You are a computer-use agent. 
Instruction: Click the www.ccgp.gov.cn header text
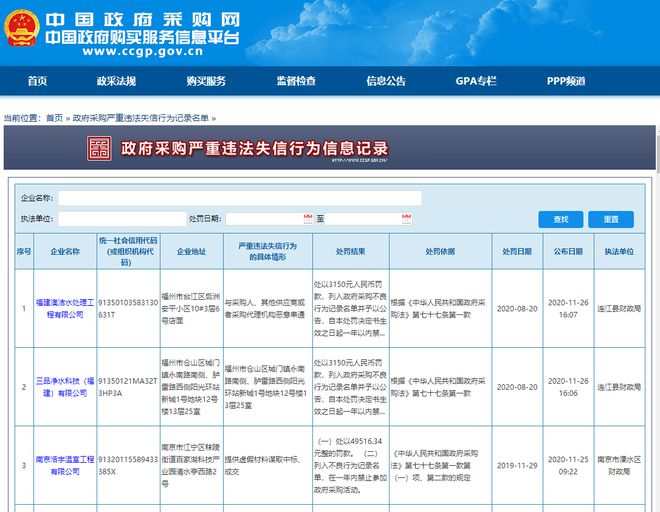tap(143, 52)
